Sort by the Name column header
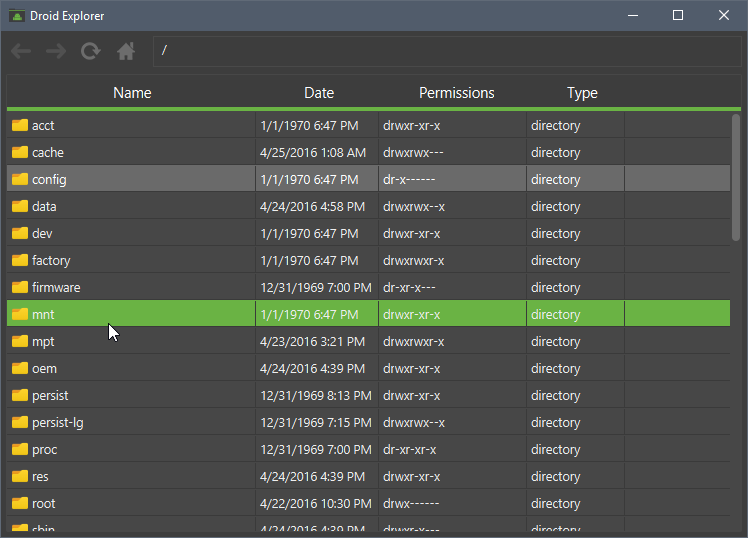 pos(132,93)
